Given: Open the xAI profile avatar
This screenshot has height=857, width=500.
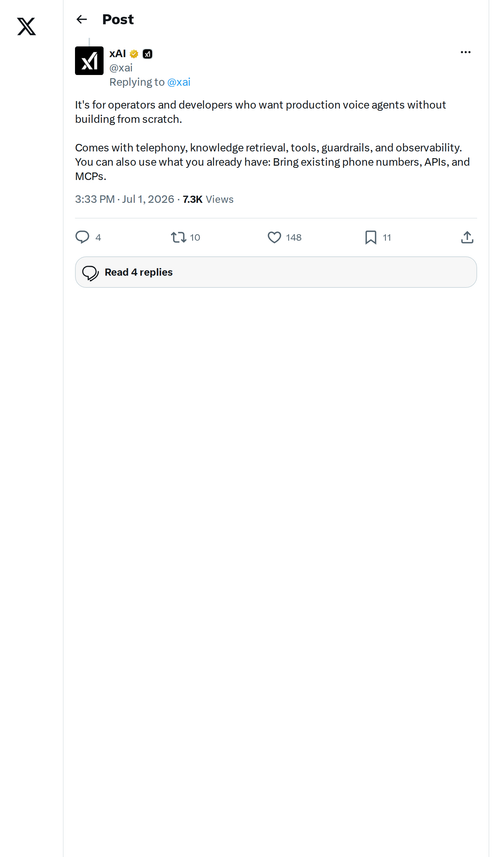Looking at the screenshot, I should pos(89,61).
